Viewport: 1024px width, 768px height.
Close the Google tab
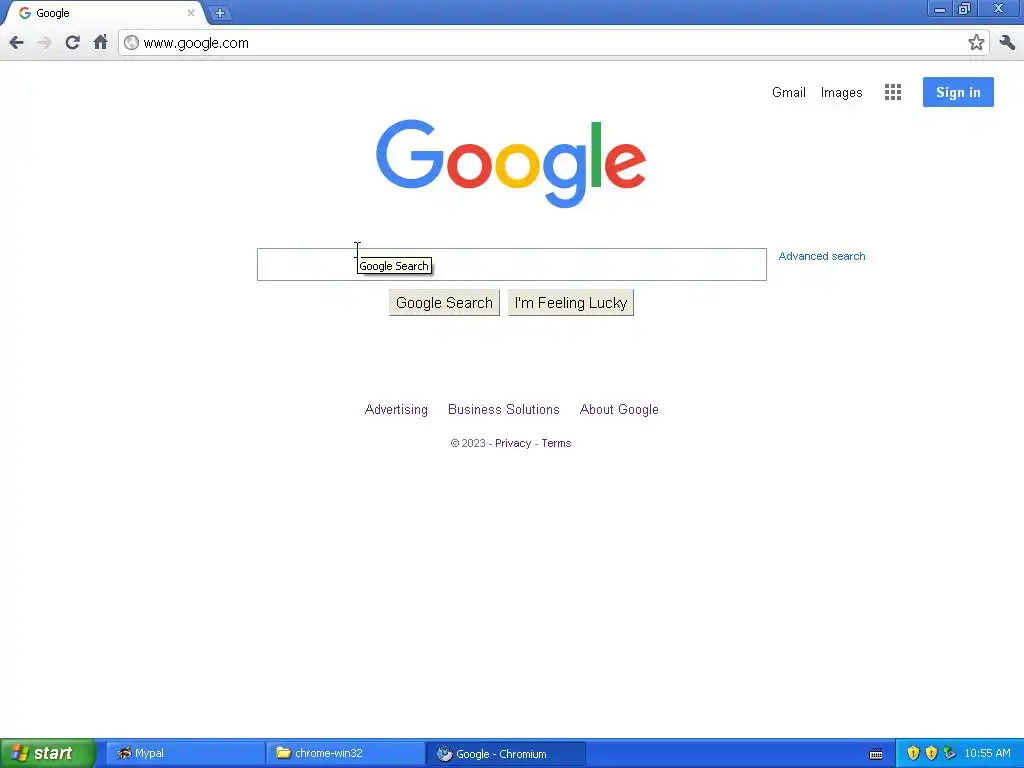click(191, 12)
